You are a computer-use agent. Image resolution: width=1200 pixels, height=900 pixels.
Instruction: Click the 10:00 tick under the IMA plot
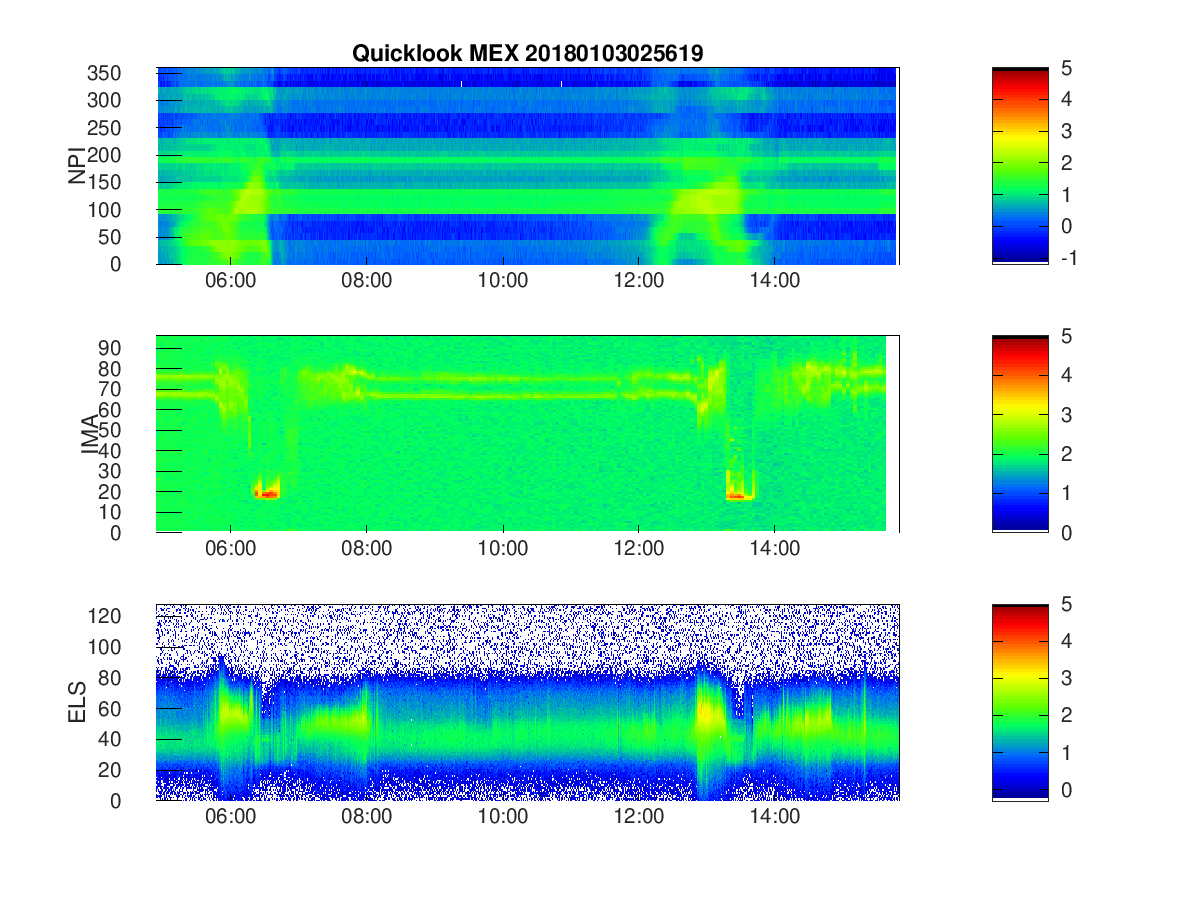point(502,549)
